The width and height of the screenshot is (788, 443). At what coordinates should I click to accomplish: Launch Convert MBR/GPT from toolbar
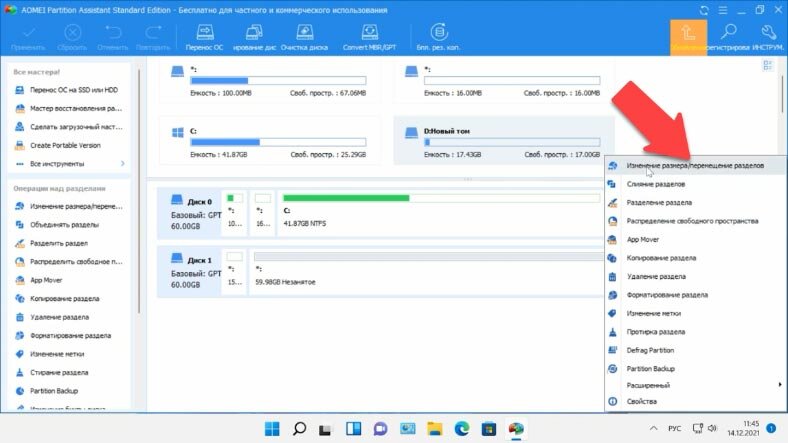click(369, 38)
